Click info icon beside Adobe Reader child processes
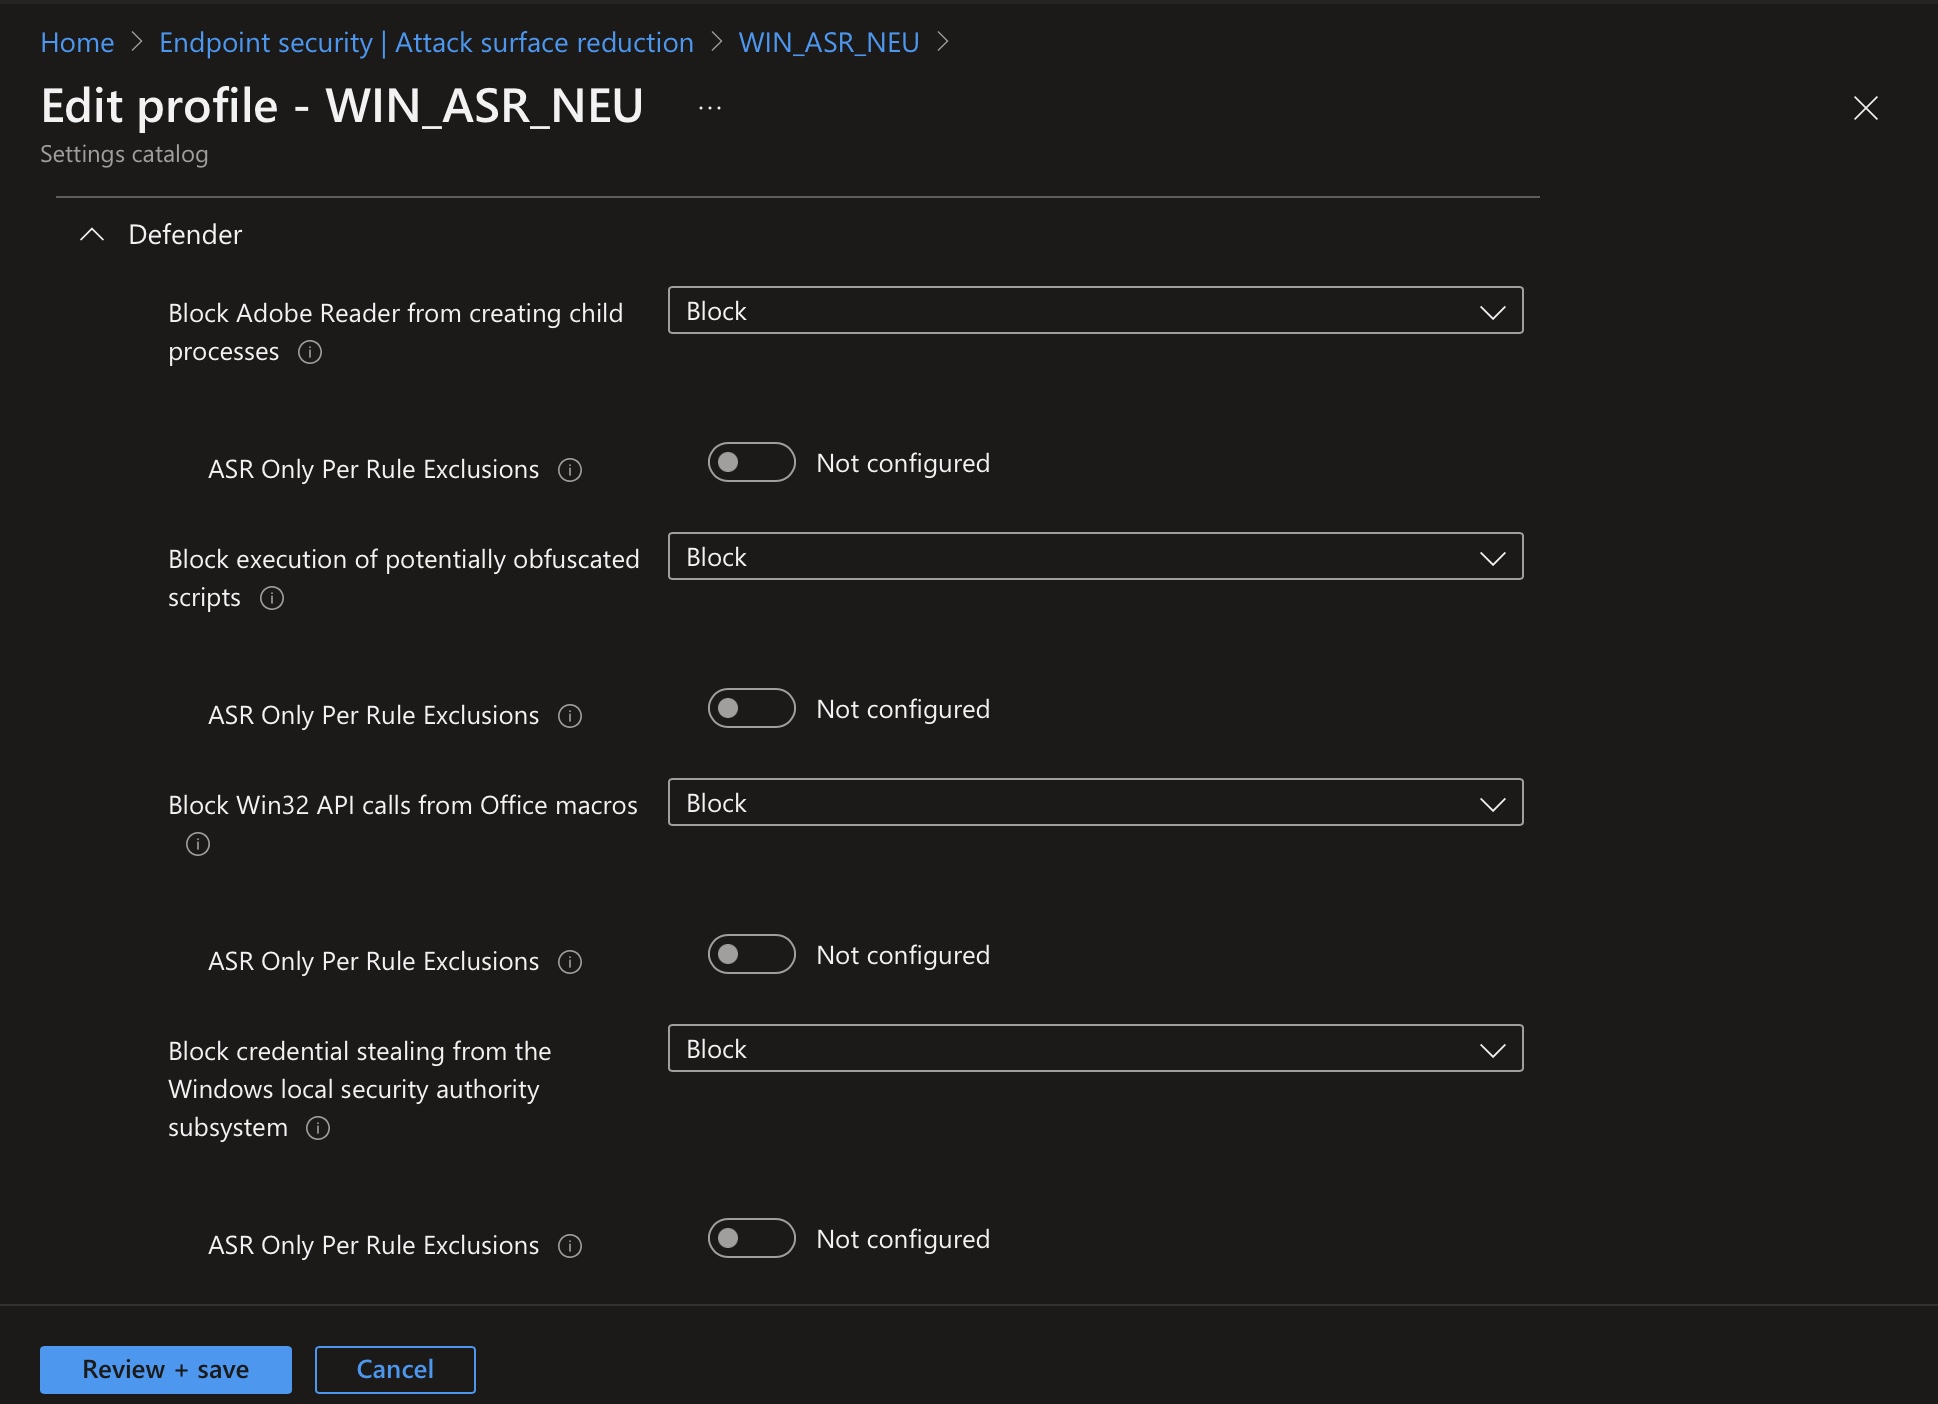Viewport: 1938px width, 1404px height. [x=310, y=352]
